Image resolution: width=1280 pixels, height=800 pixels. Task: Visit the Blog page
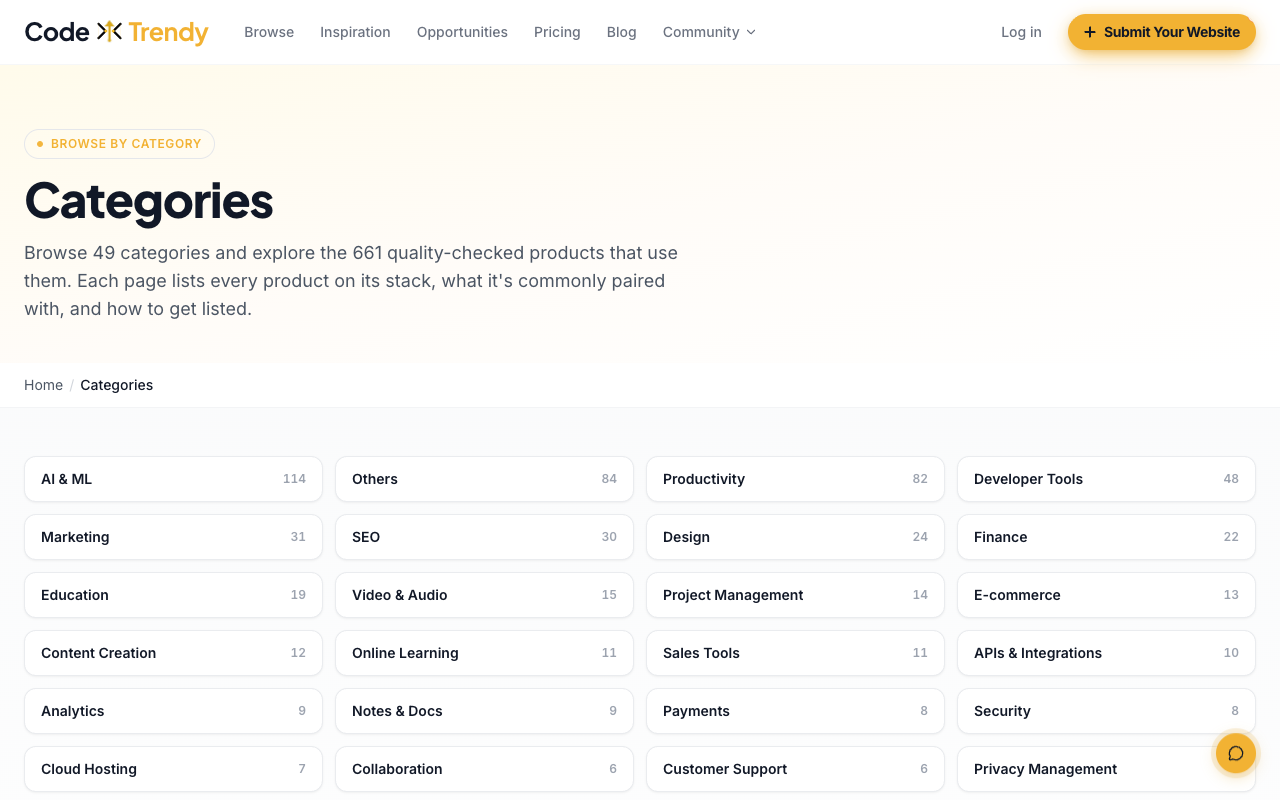[622, 32]
